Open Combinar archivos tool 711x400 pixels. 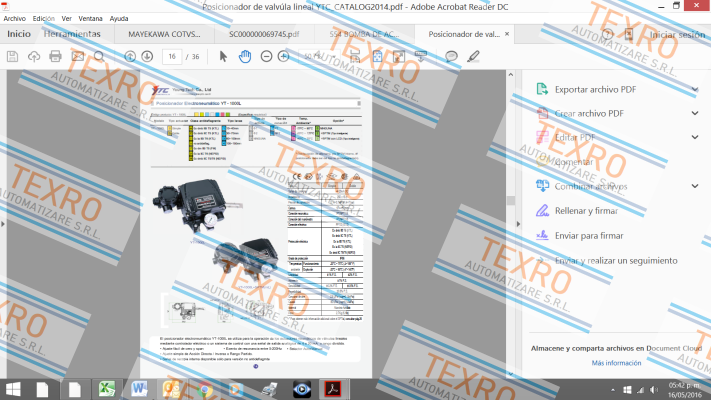[x=591, y=186]
